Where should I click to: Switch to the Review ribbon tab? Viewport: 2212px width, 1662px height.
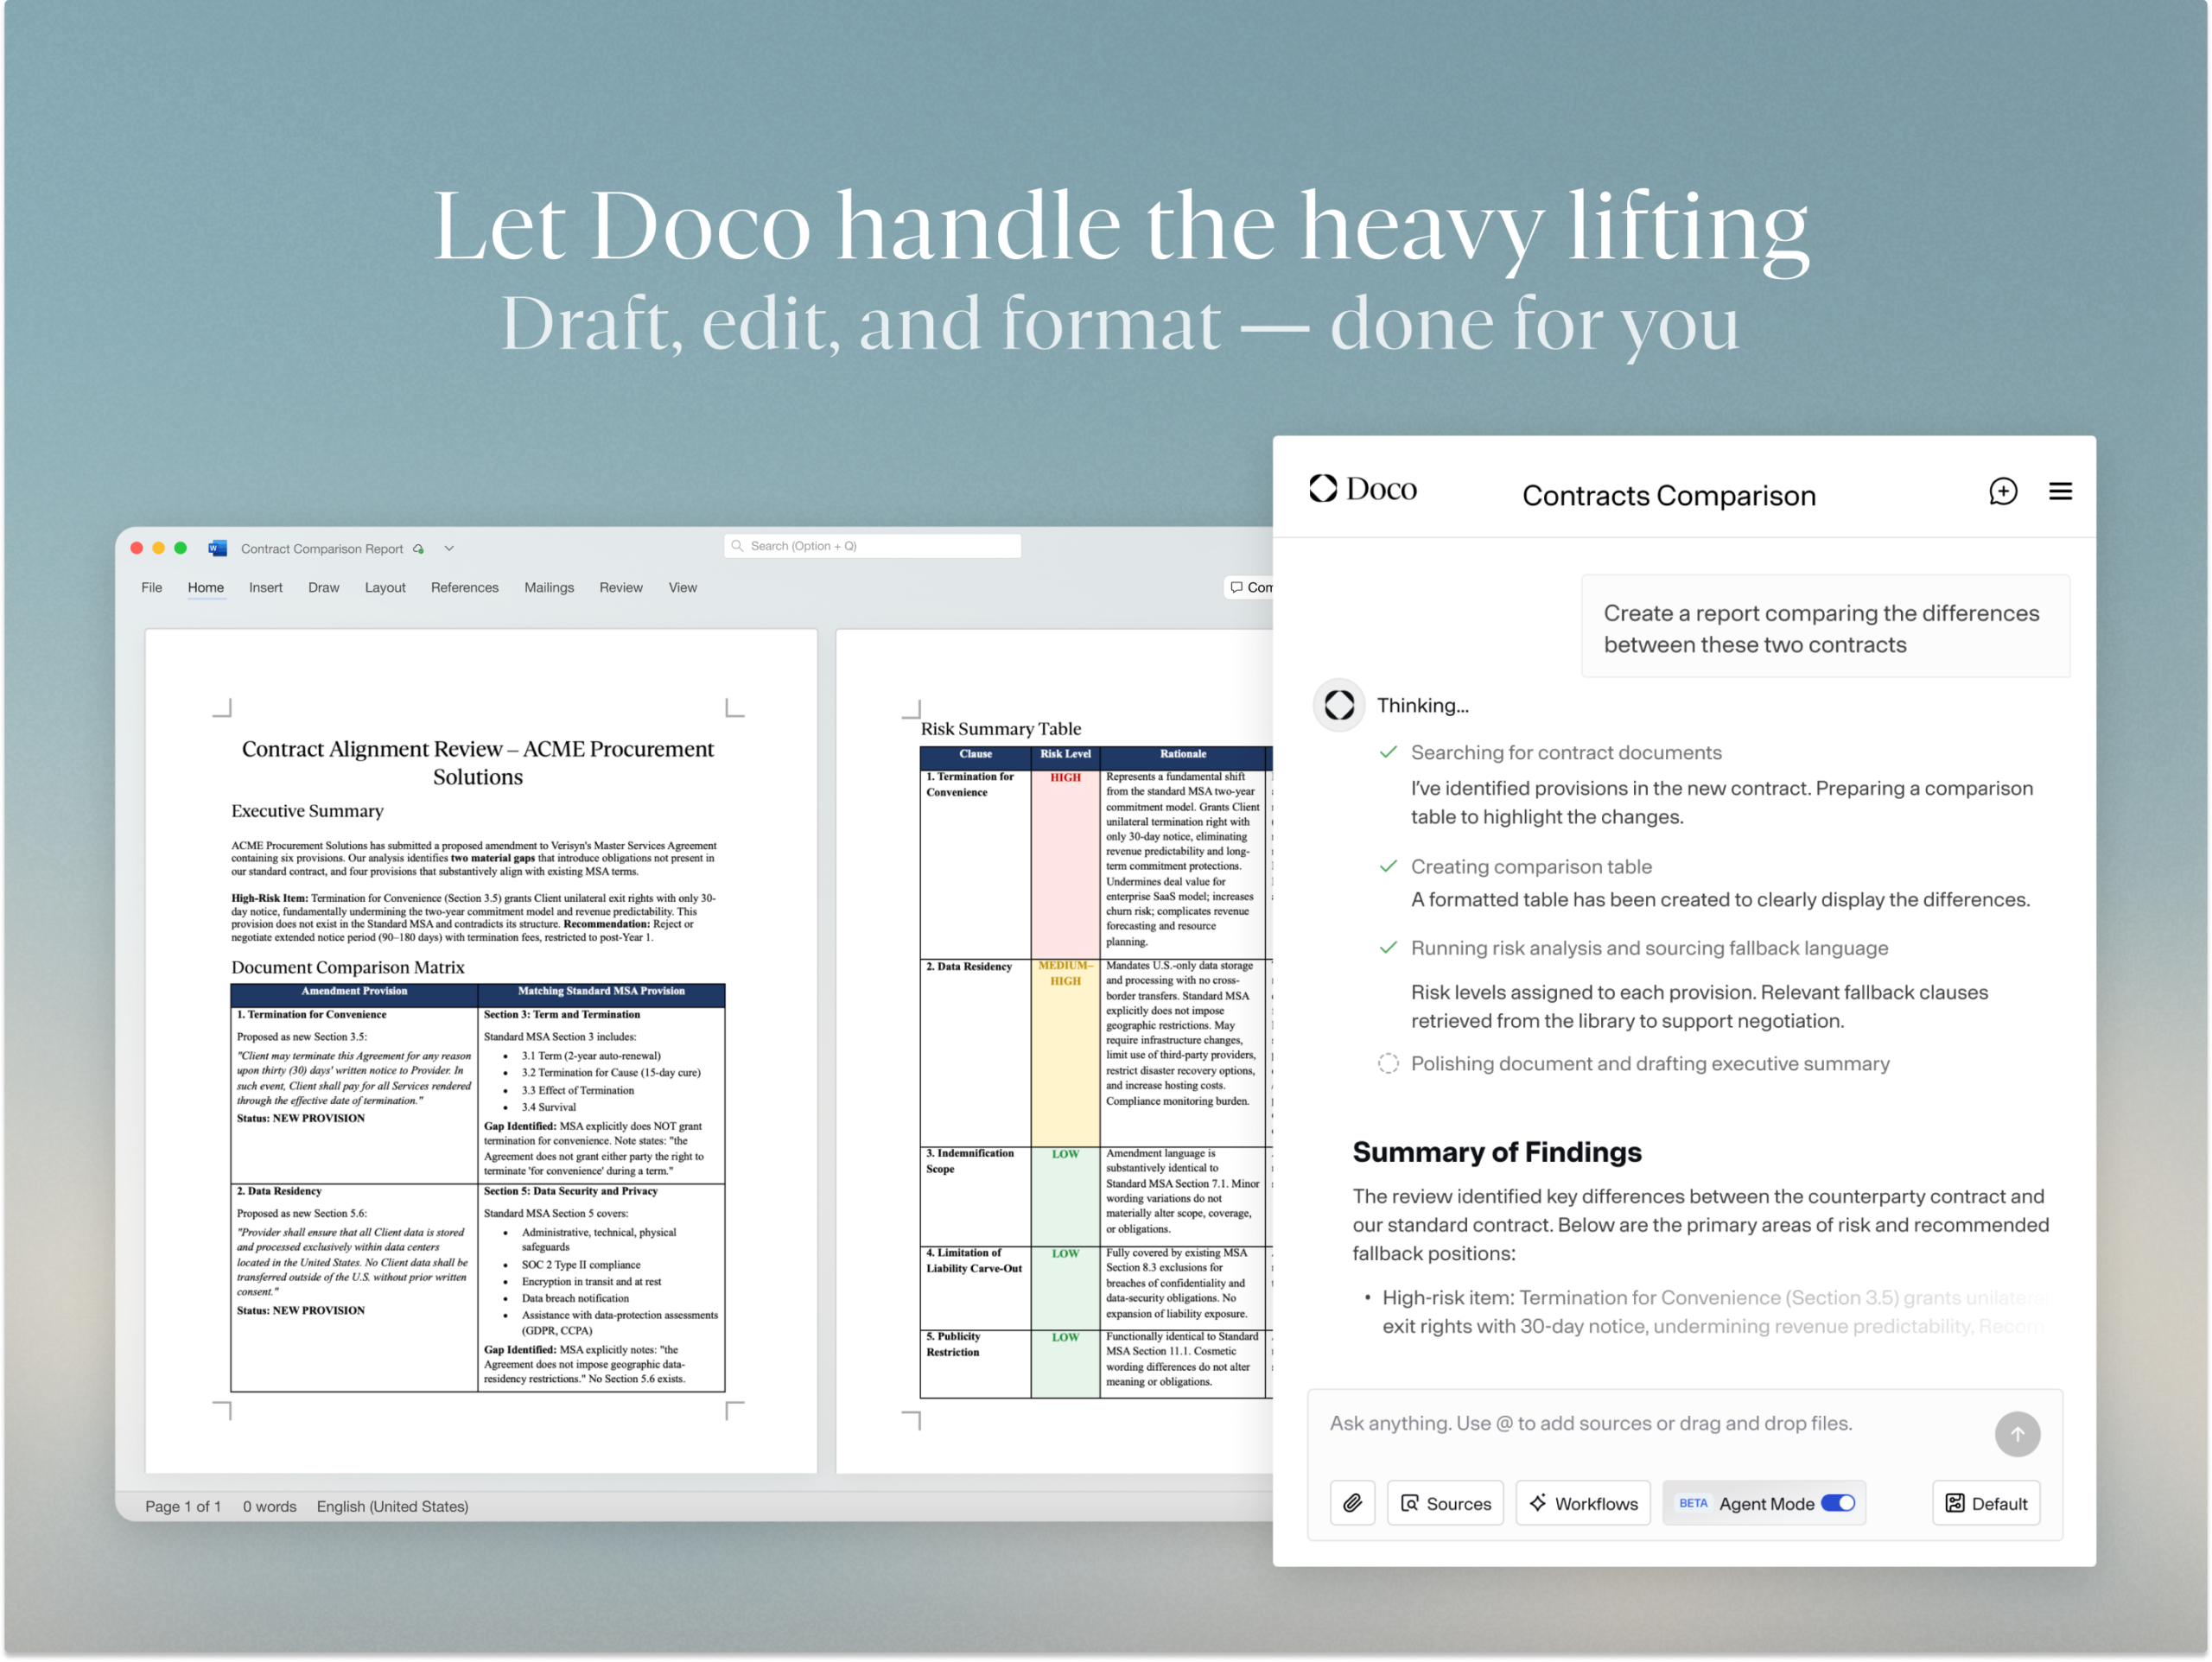coord(621,587)
